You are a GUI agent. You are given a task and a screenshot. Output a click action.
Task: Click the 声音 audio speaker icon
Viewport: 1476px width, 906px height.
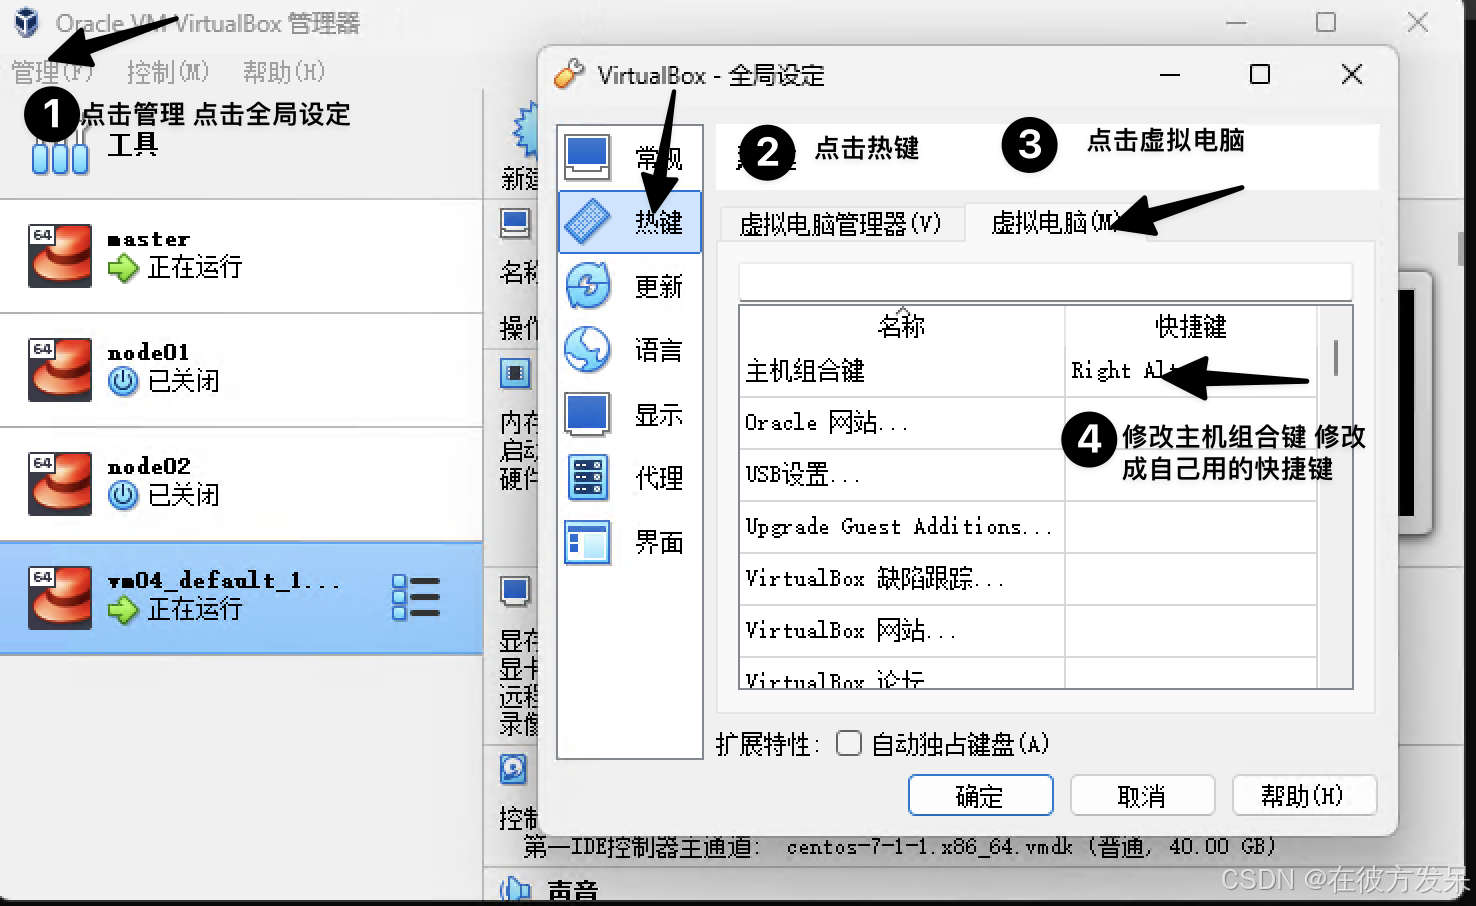coord(514,889)
